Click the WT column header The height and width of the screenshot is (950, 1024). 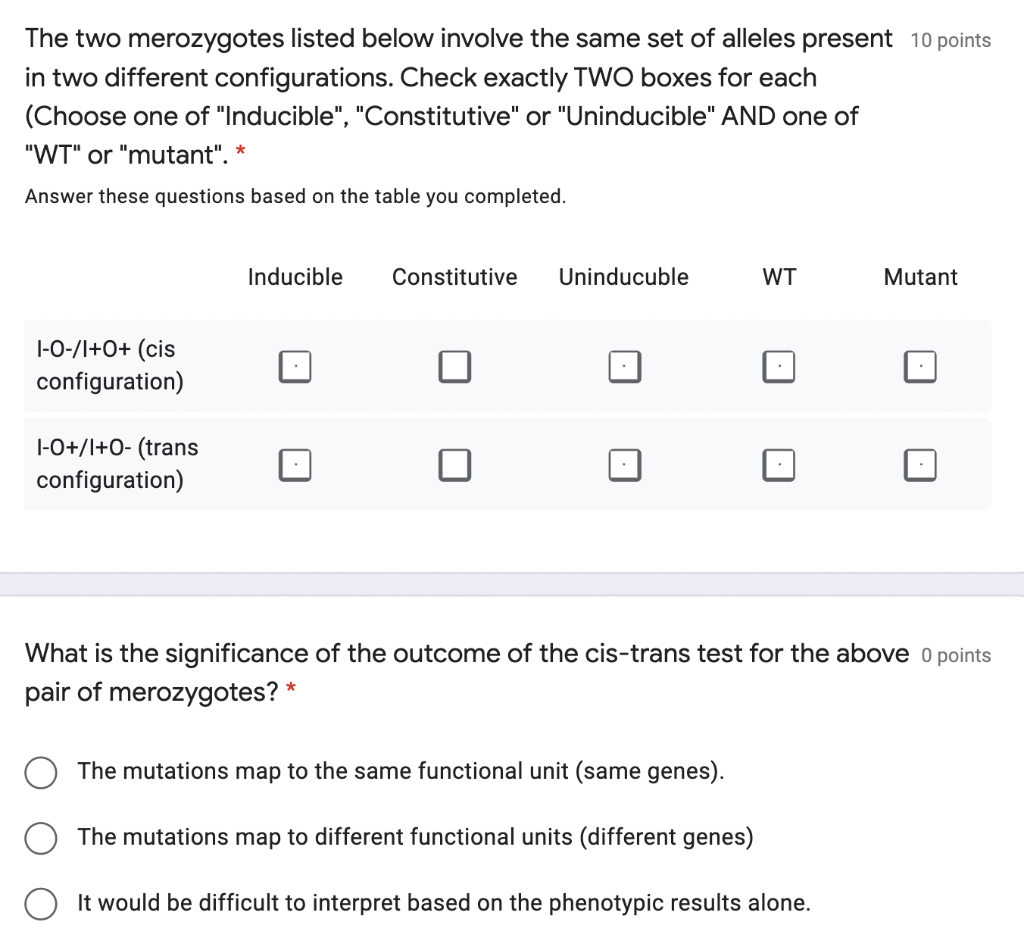click(779, 277)
